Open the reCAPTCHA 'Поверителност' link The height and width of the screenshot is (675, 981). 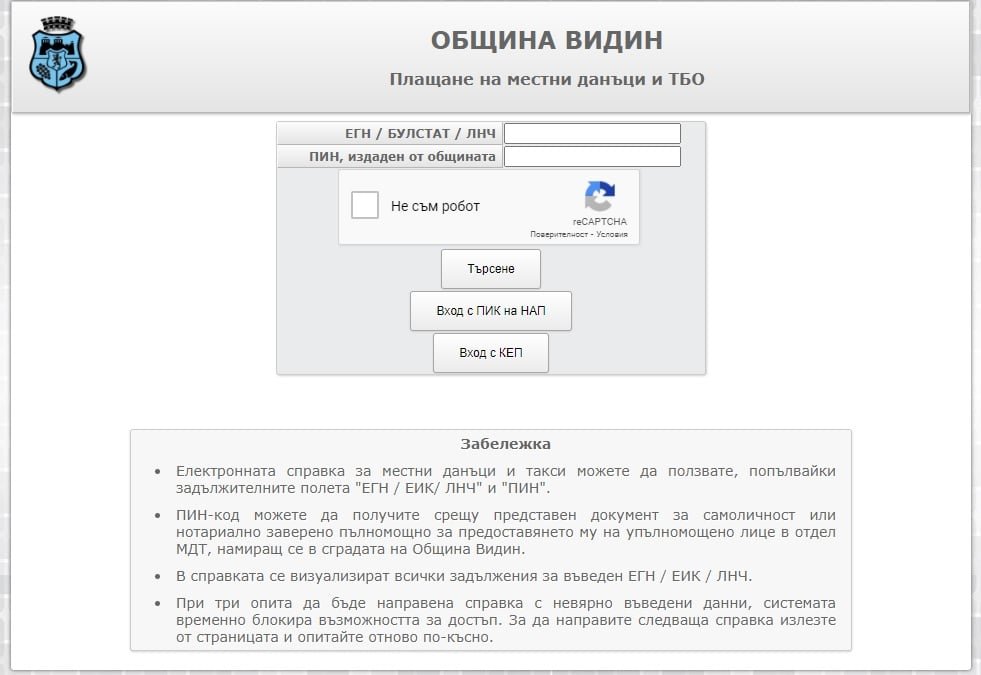559,235
